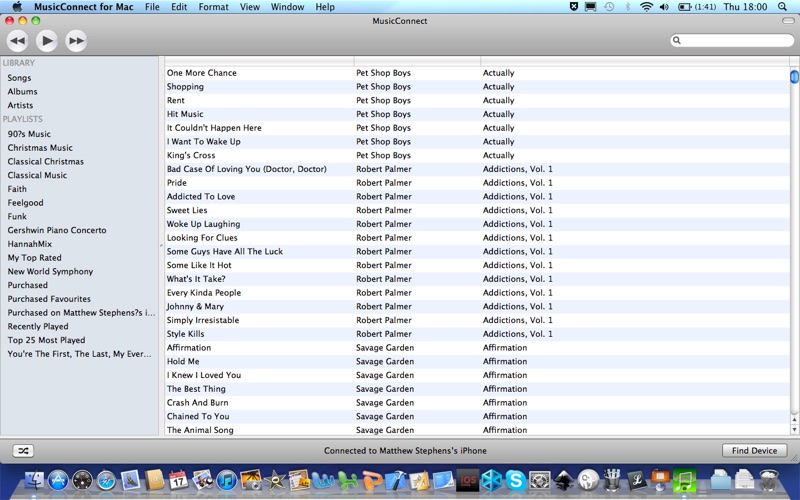Select the song 'Crash And Burn'
This screenshot has height=500, width=800.
click(x=197, y=403)
